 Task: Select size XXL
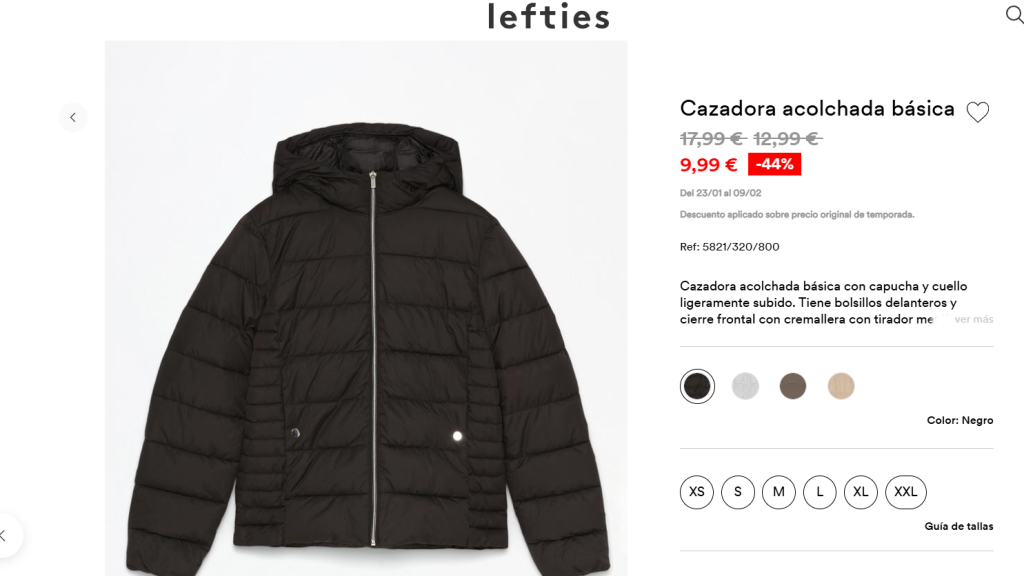tap(906, 492)
